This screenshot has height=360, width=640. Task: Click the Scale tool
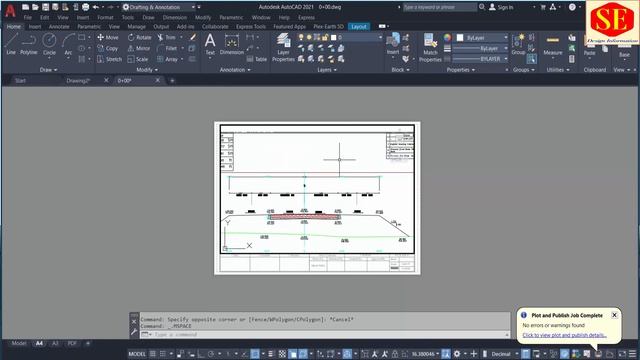pos(138,59)
